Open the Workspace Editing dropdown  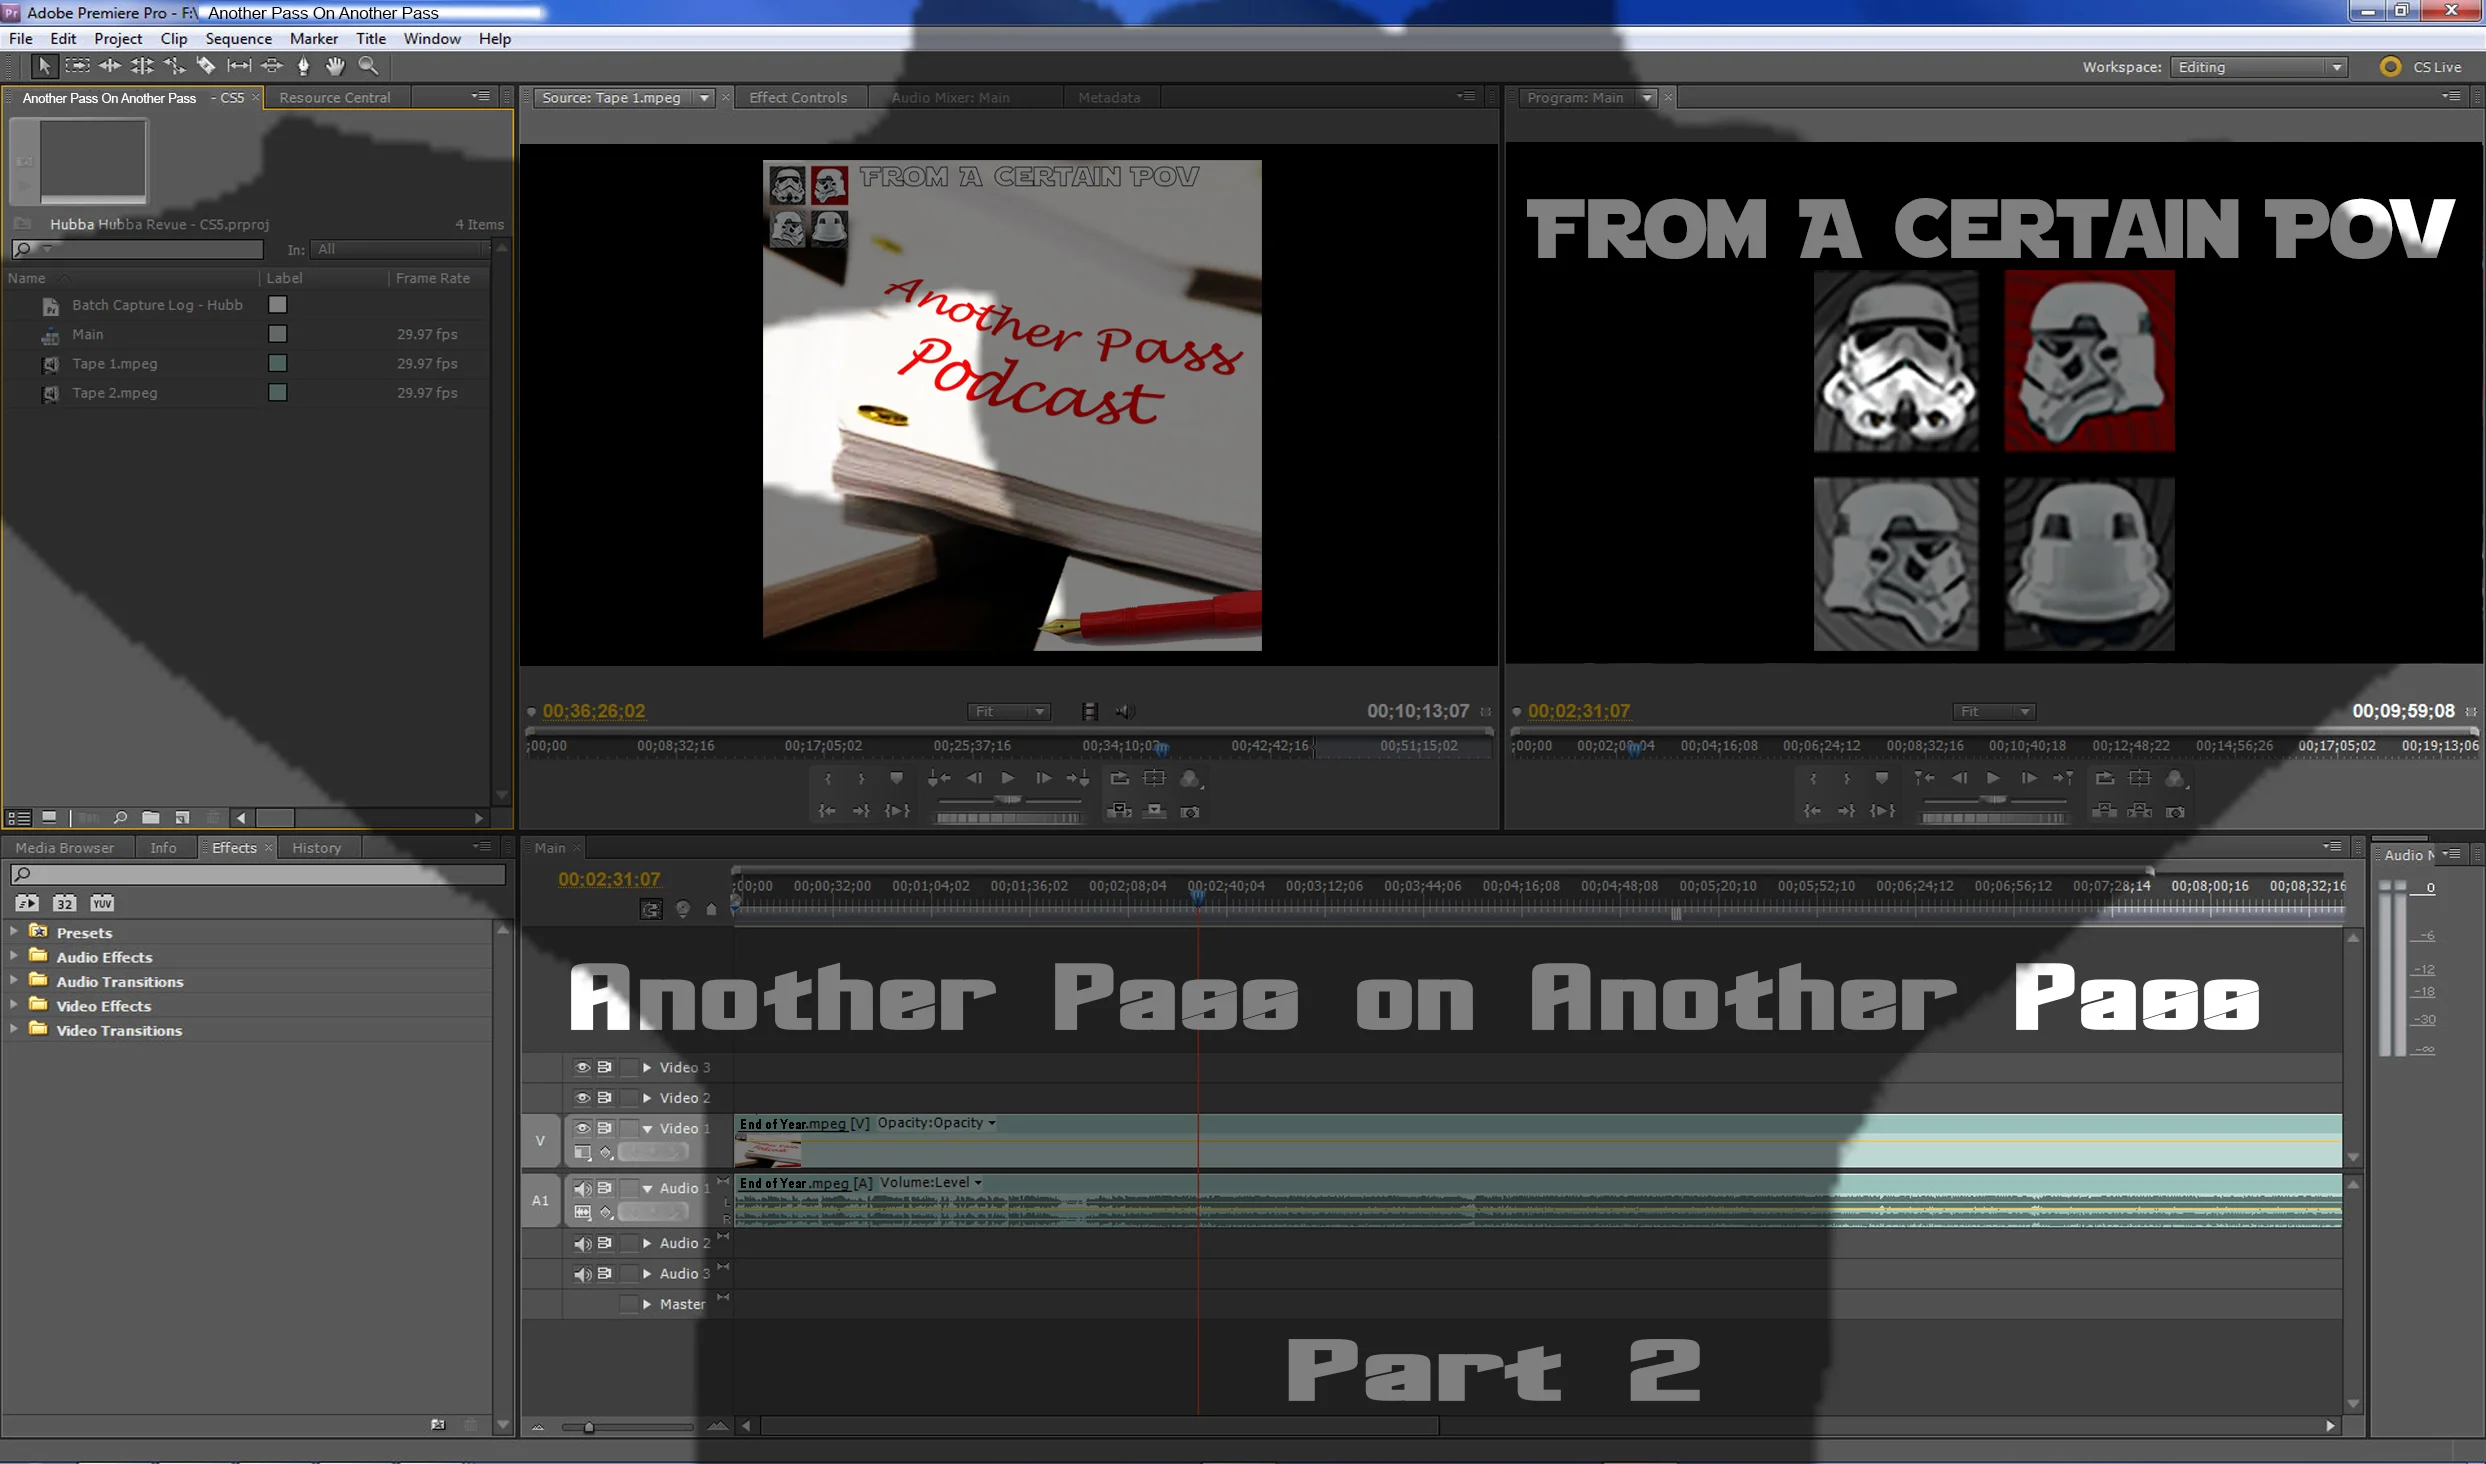pos(2259,67)
